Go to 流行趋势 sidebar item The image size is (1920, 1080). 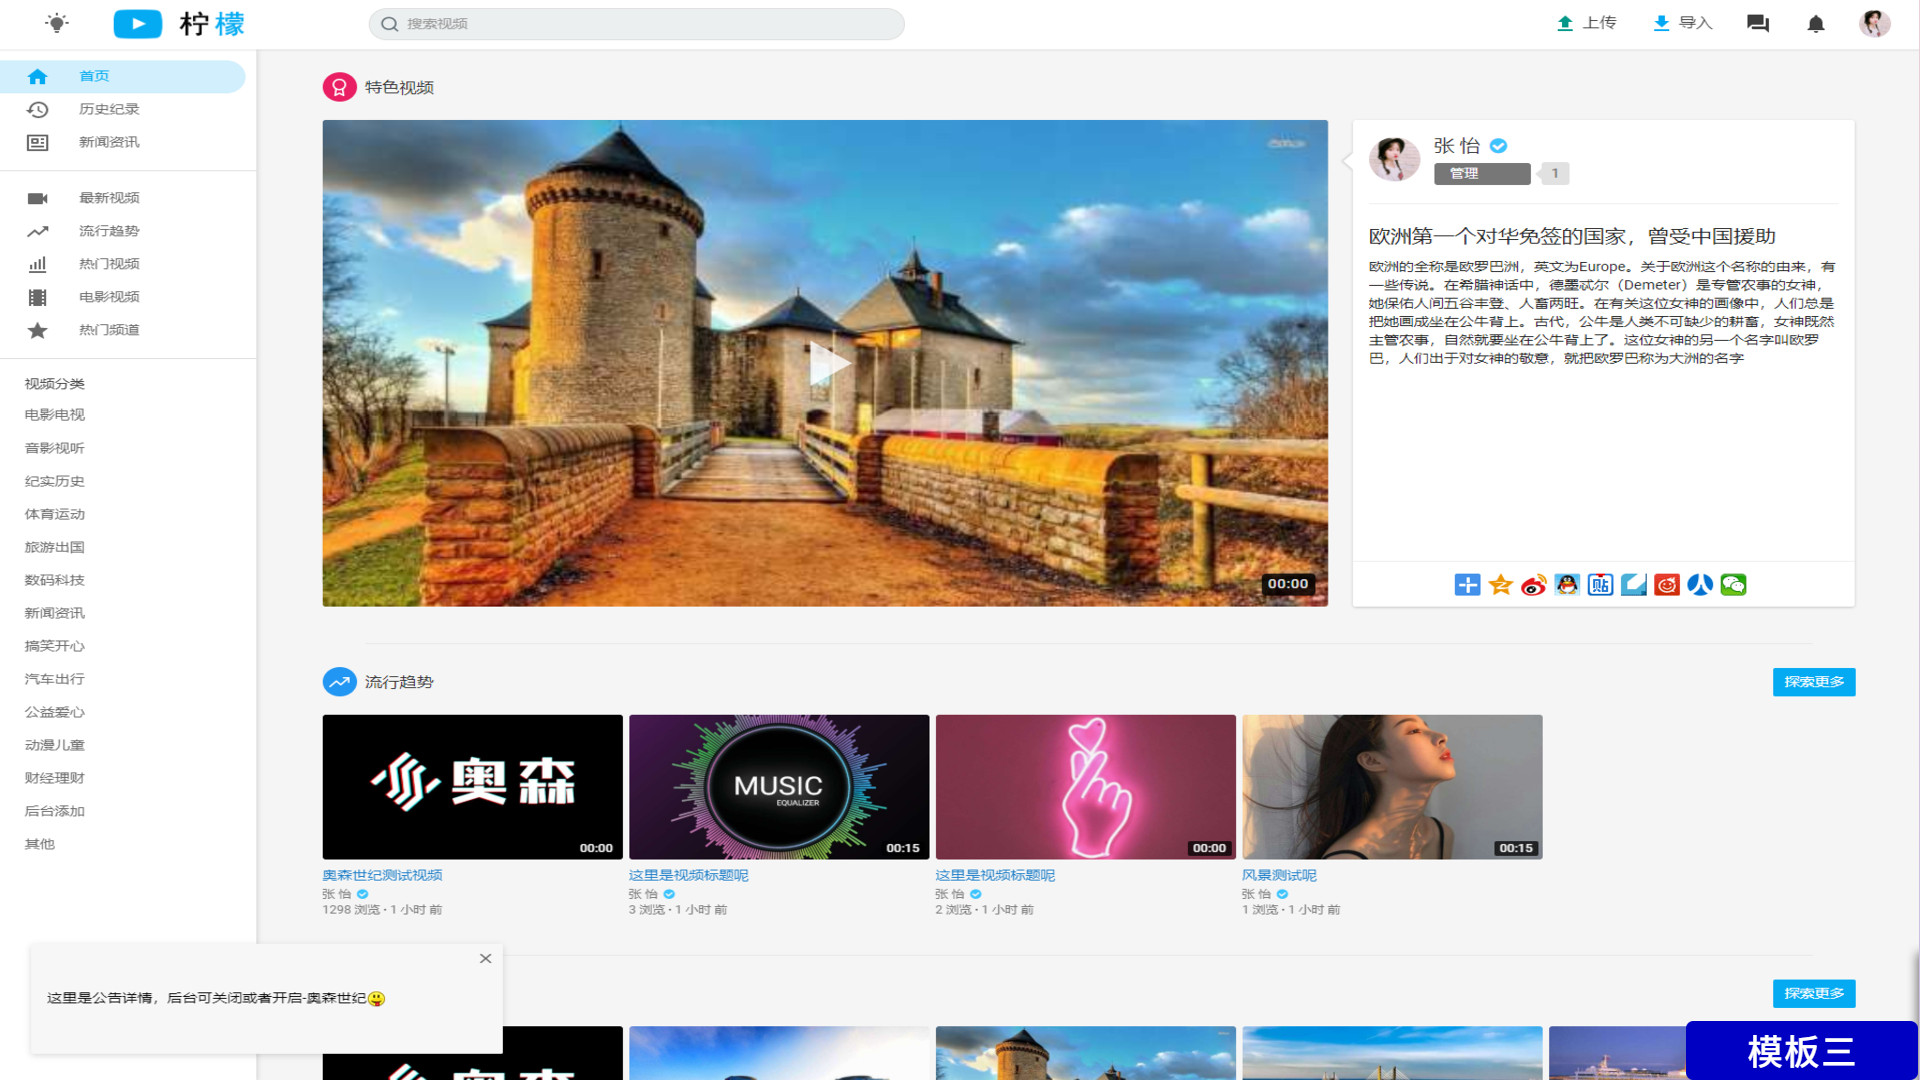[109, 231]
